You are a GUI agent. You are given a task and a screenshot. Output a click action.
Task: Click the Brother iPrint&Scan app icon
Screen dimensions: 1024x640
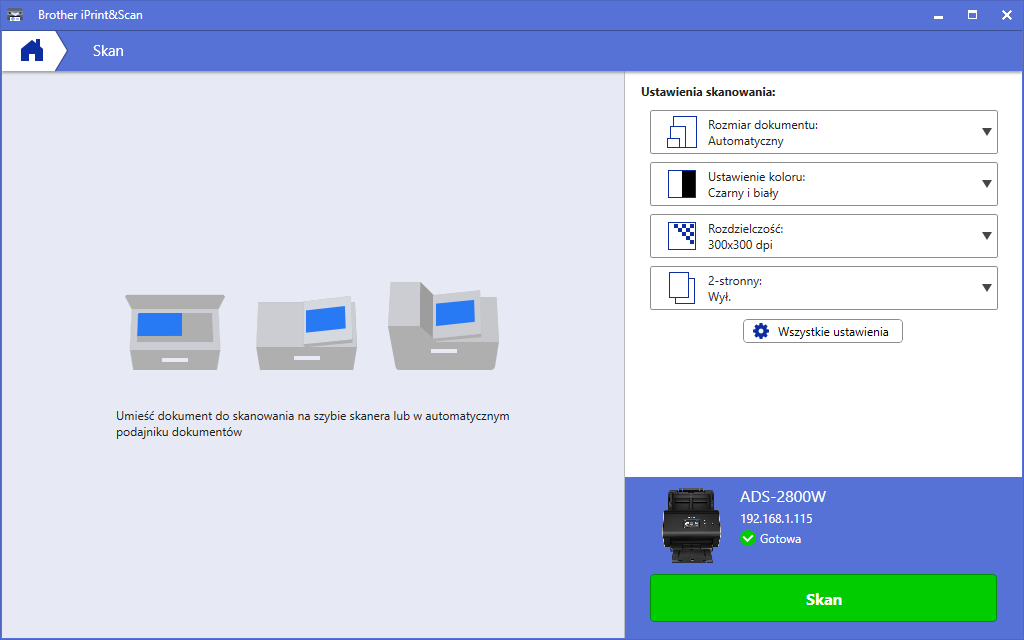click(15, 14)
